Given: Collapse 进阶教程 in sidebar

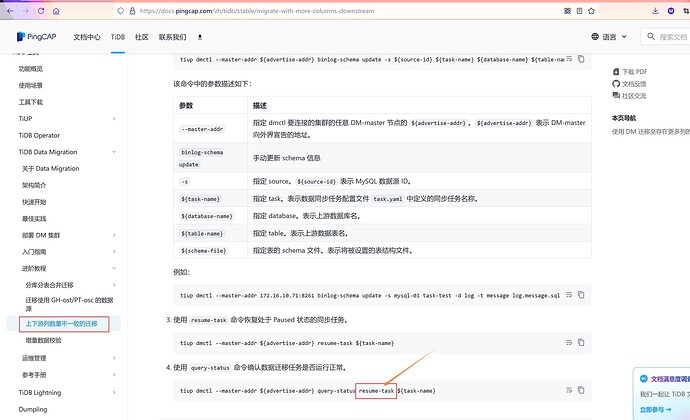Looking at the screenshot, I should 114,268.
